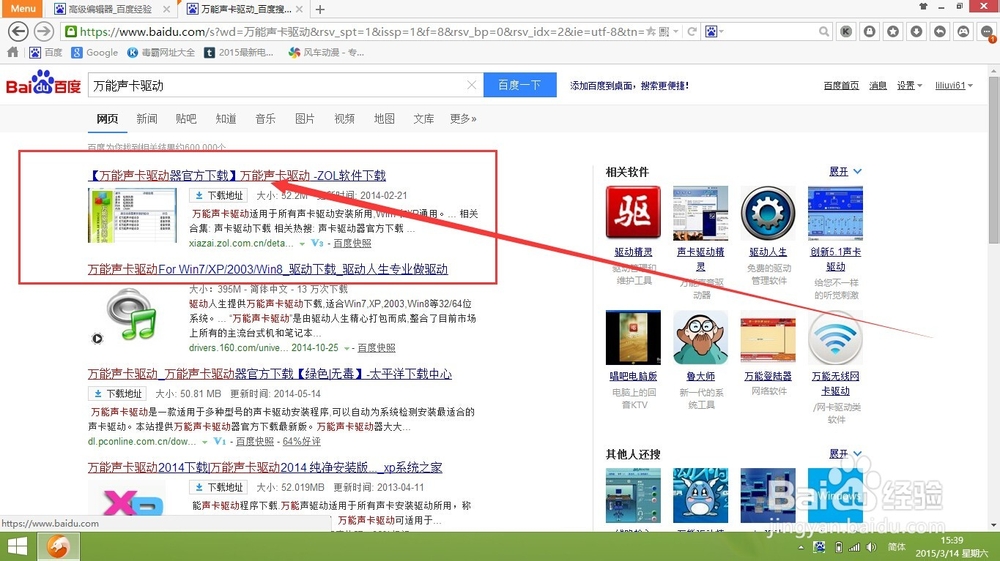Select the 图片 search category

point(305,119)
